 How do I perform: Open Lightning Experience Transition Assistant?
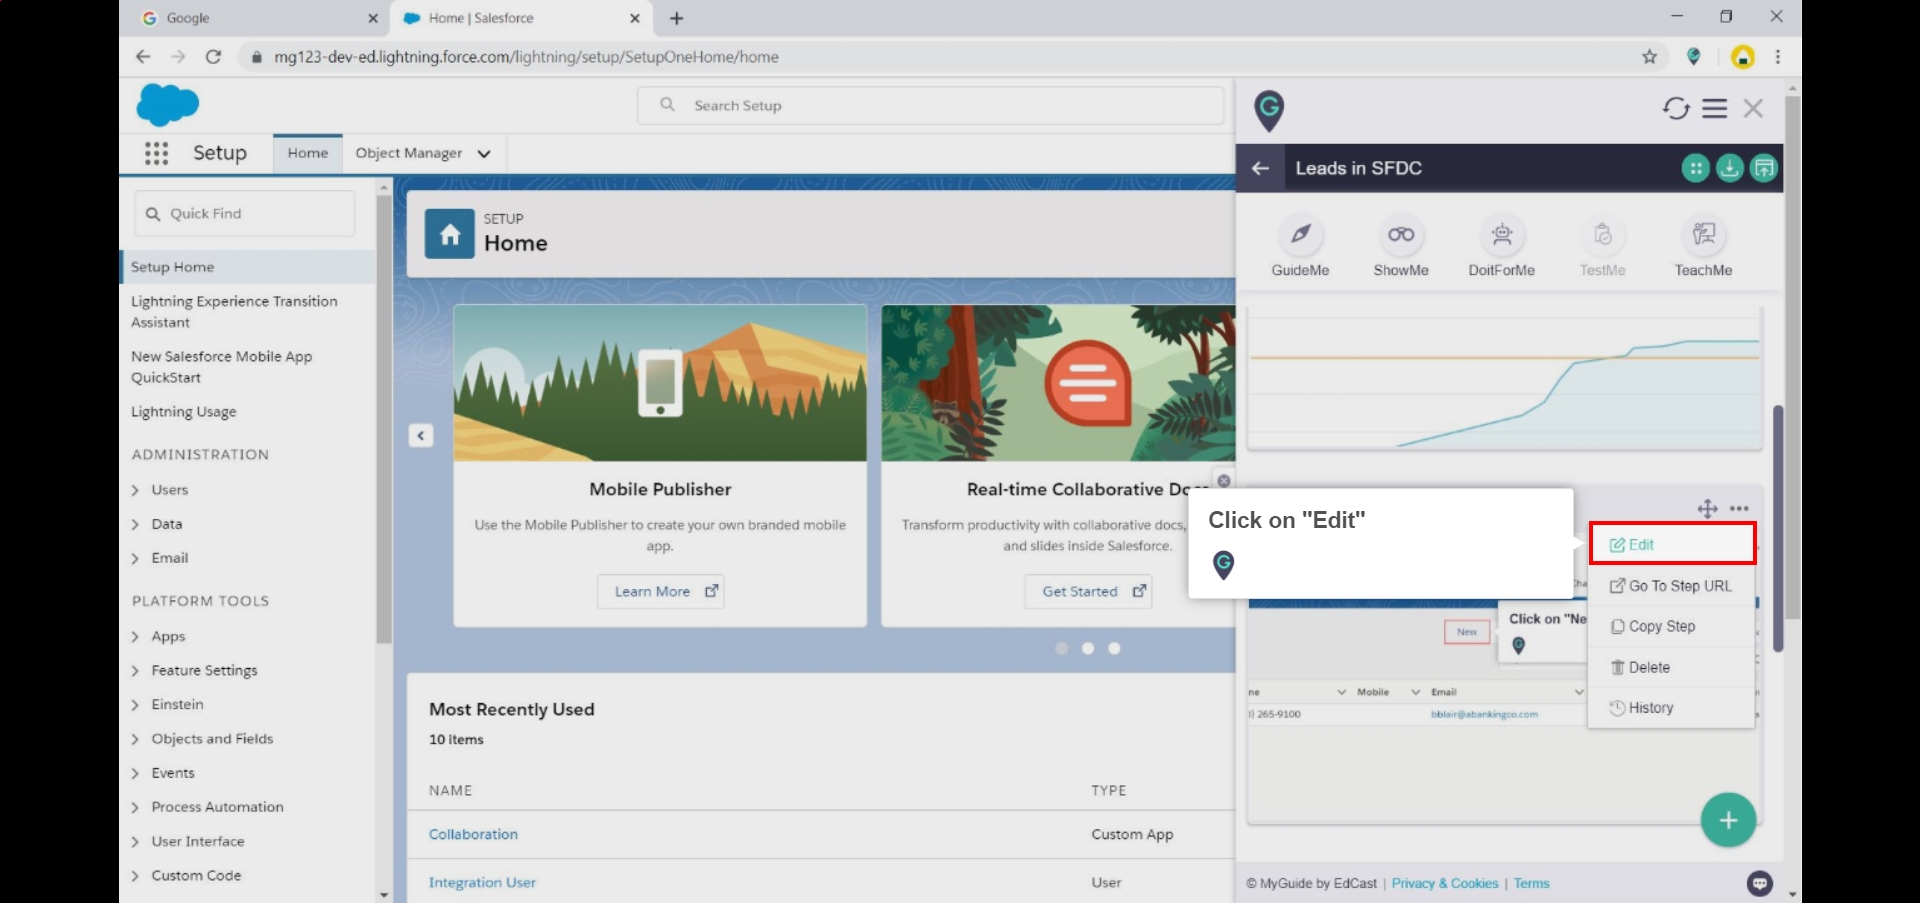(234, 311)
